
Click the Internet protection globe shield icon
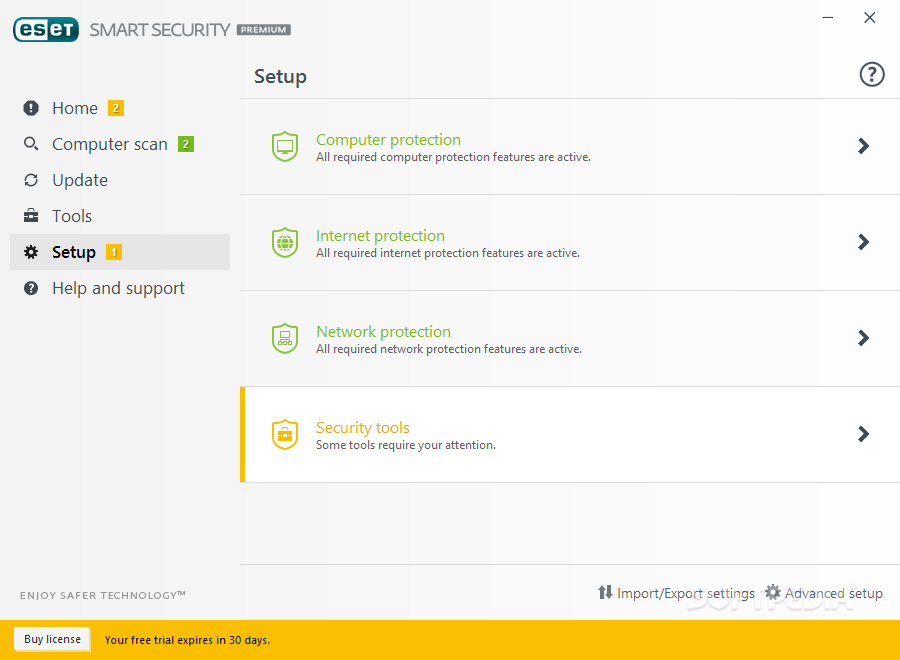285,242
